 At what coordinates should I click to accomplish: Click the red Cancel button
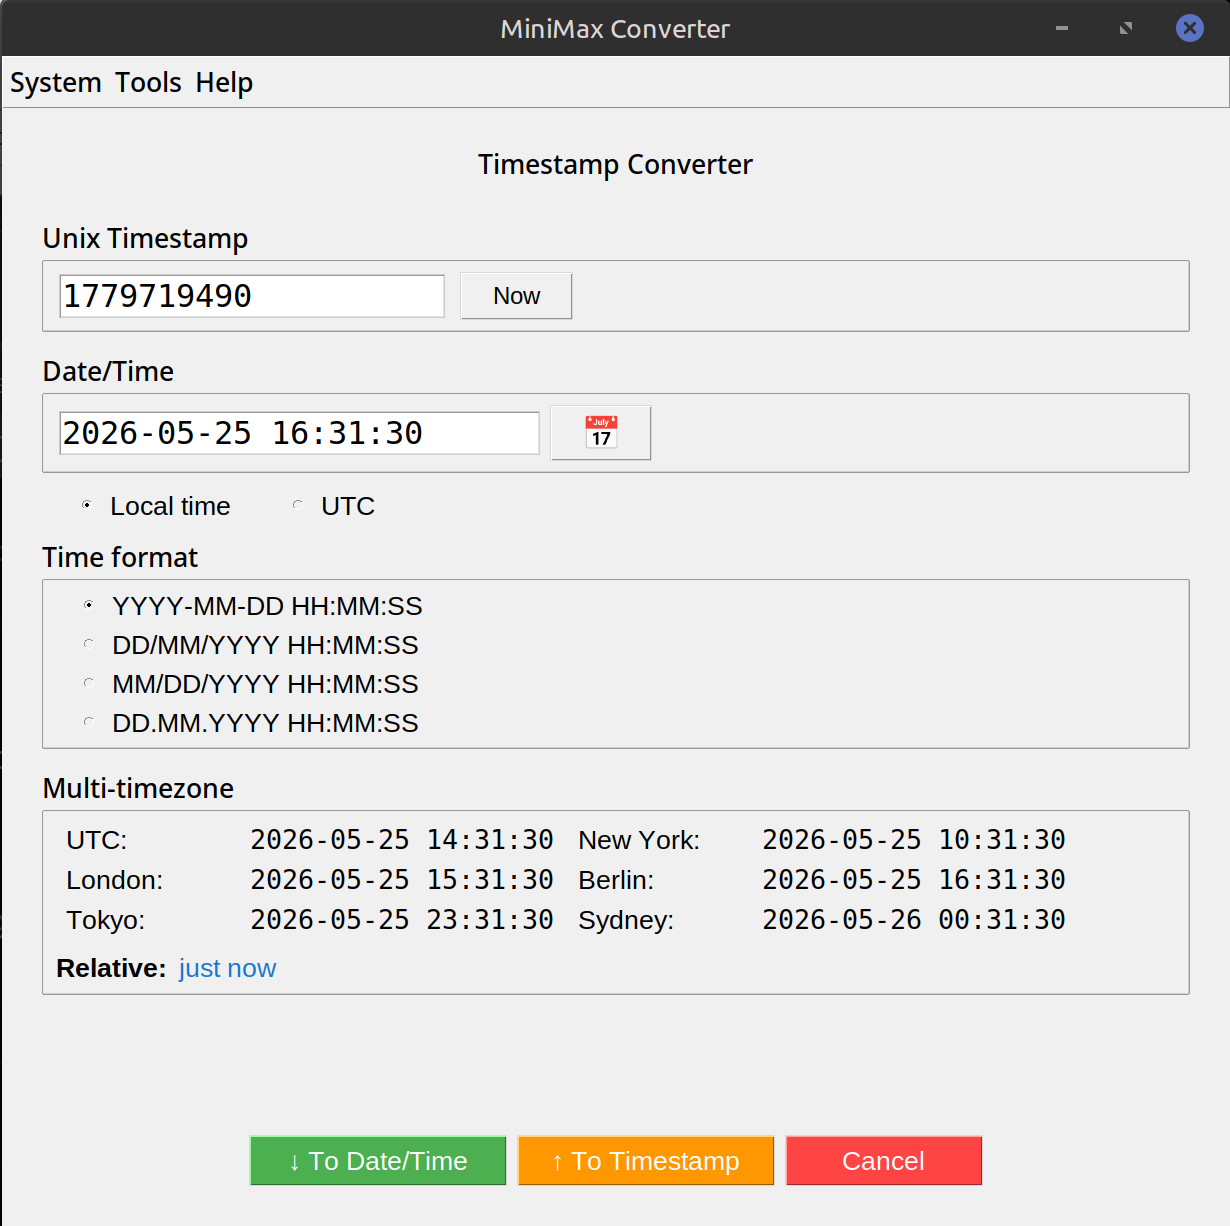point(884,1161)
